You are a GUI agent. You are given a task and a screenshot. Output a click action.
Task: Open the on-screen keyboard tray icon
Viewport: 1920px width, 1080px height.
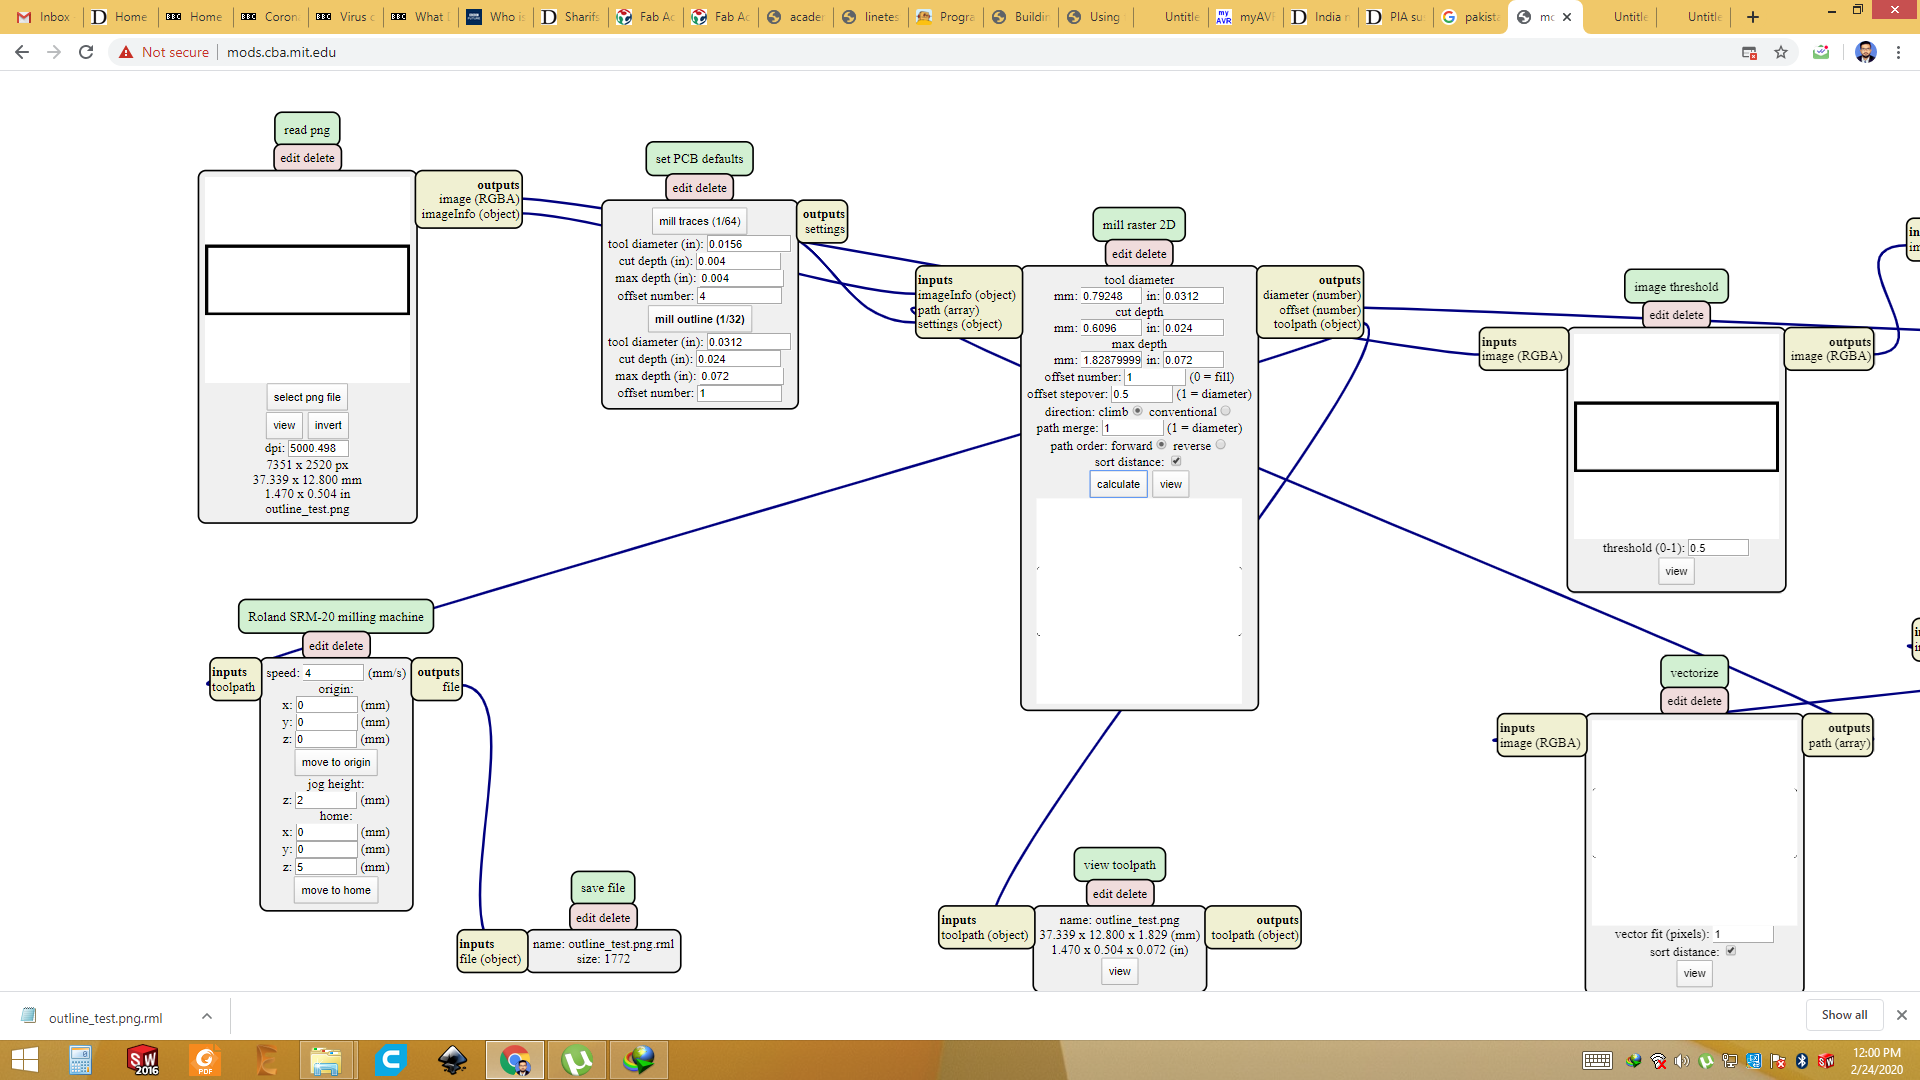[1597, 1061]
